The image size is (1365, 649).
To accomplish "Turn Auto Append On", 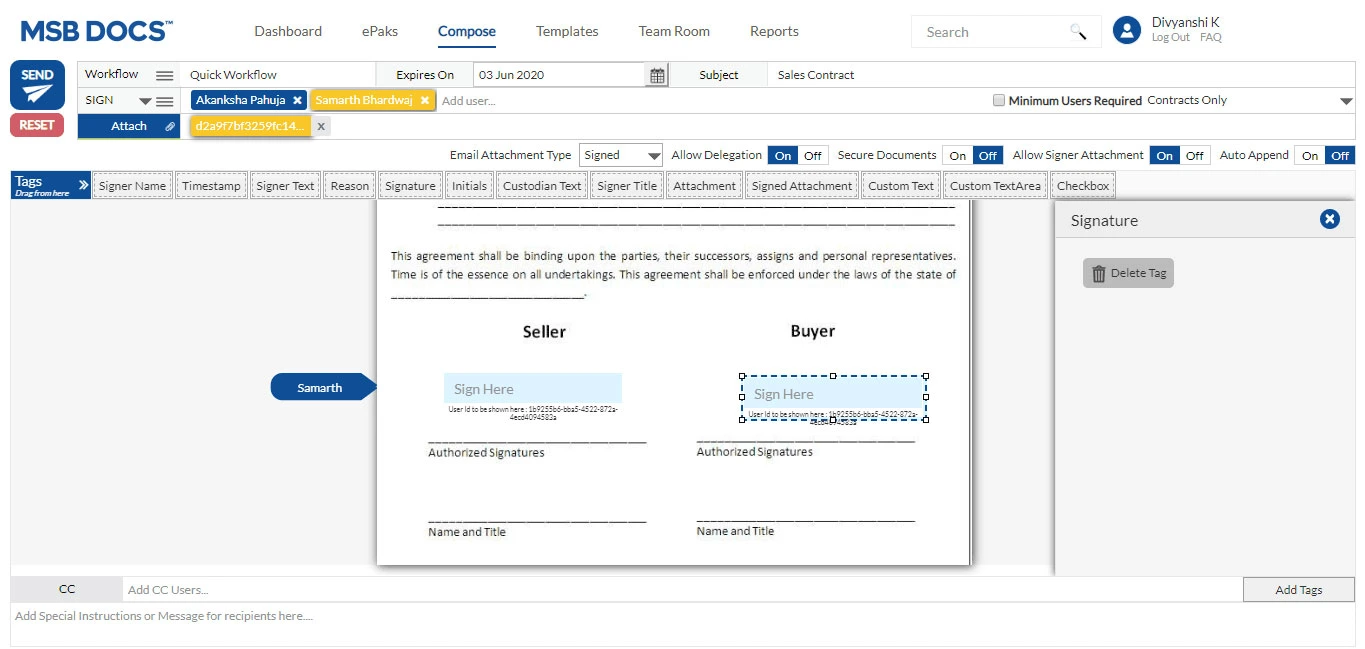I will coord(1310,155).
